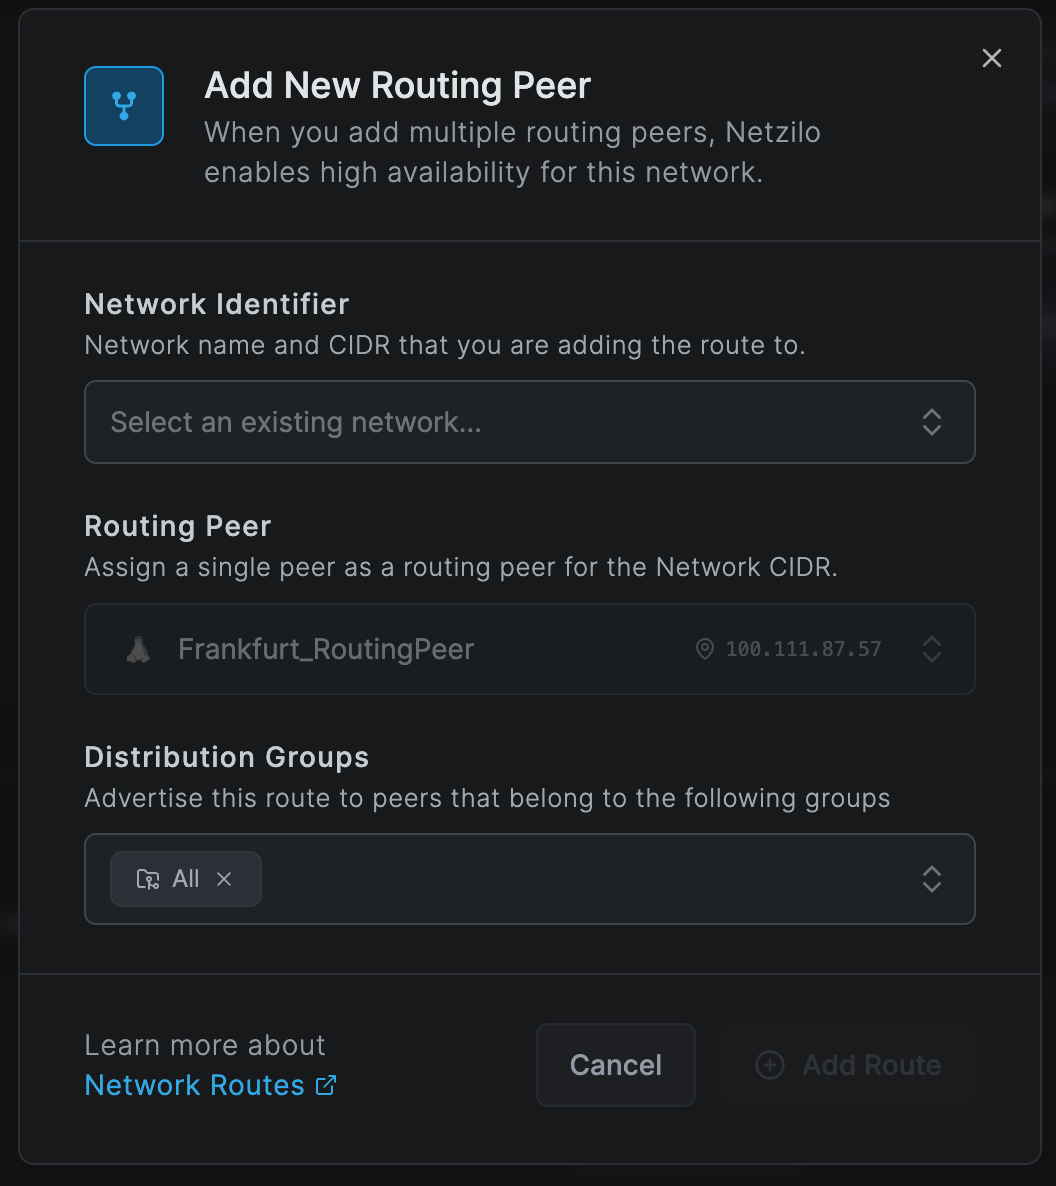Viewport: 1056px width, 1186px height.
Task: Expand the Distribution Groups chevron arrows
Action: pos(932,879)
